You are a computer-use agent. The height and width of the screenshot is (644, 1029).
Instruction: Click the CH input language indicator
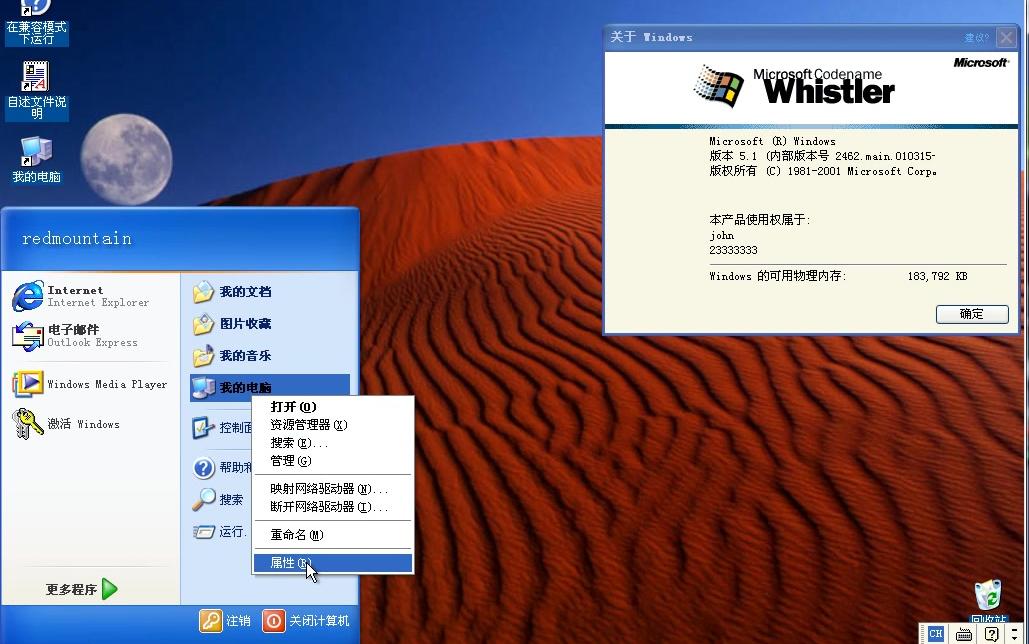(x=935, y=634)
